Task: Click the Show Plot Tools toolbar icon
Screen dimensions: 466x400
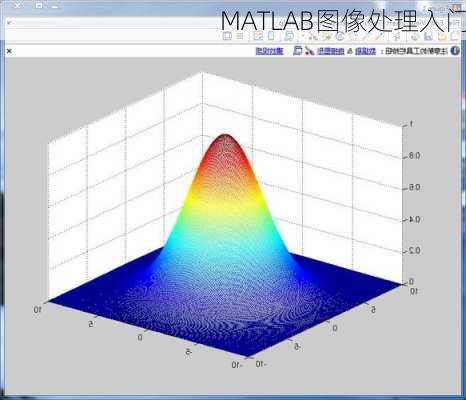Action: (x=227, y=36)
